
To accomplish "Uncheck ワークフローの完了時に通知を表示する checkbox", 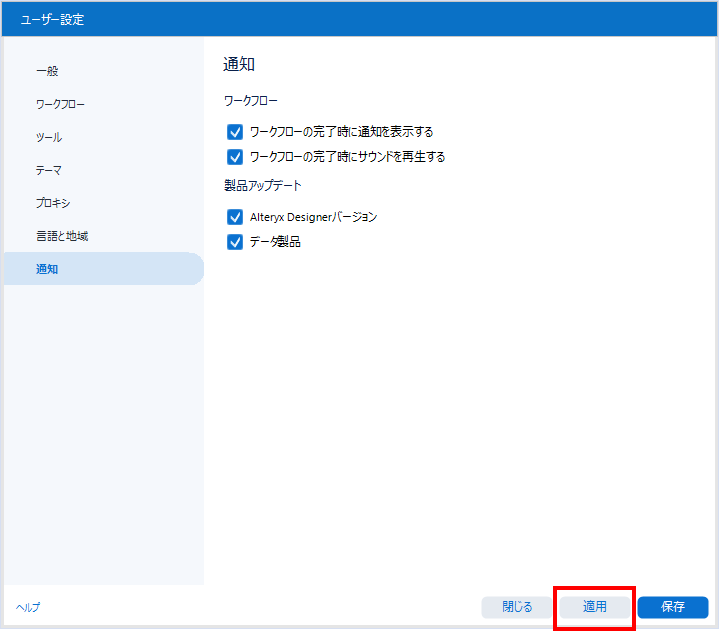I will click(x=235, y=132).
